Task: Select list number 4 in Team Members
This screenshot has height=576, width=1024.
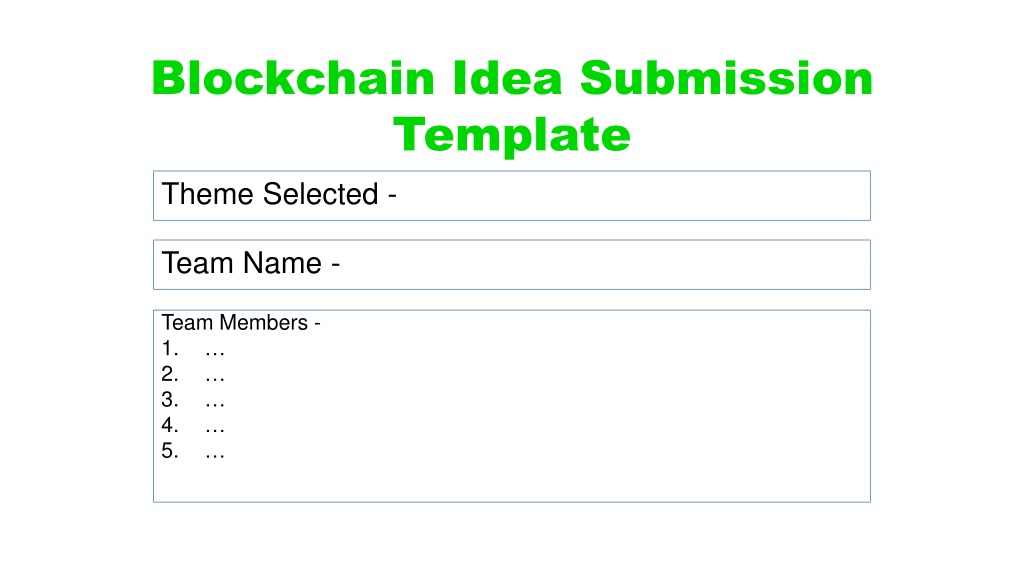Action: click(x=170, y=425)
